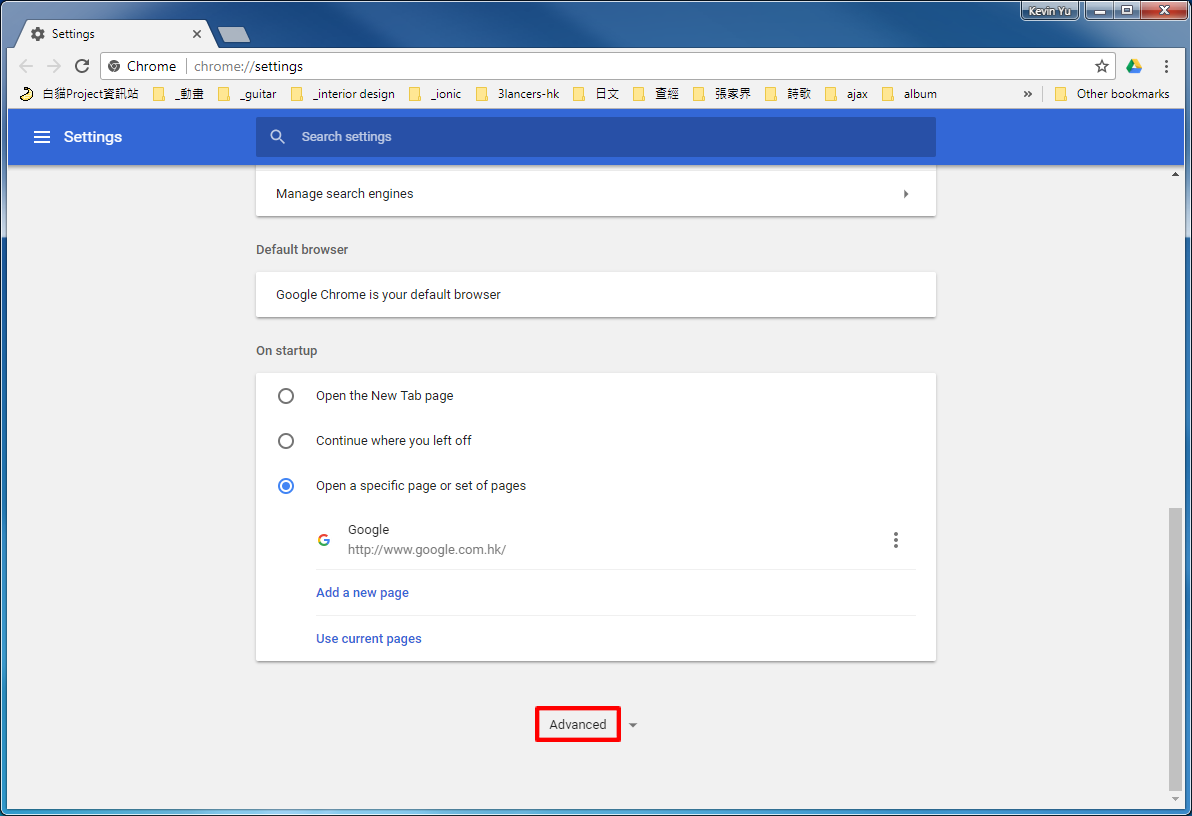
Task: Open the 張家界 bookmark folder
Action: [722, 94]
